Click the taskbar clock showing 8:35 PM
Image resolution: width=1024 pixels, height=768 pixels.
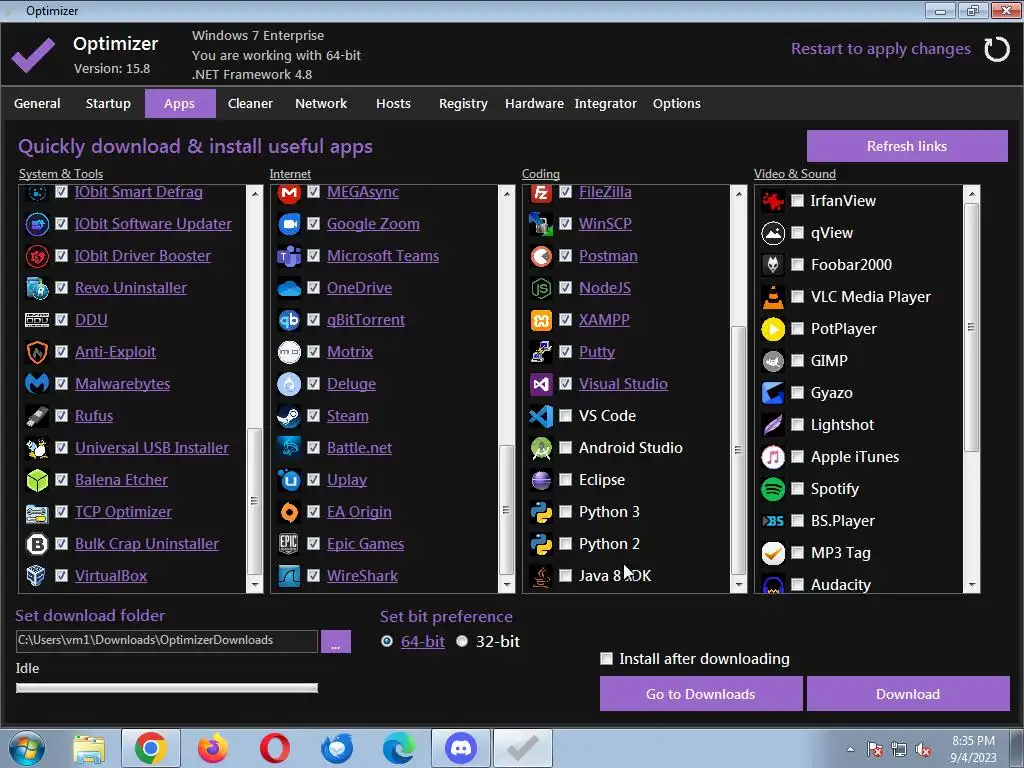pos(973,748)
